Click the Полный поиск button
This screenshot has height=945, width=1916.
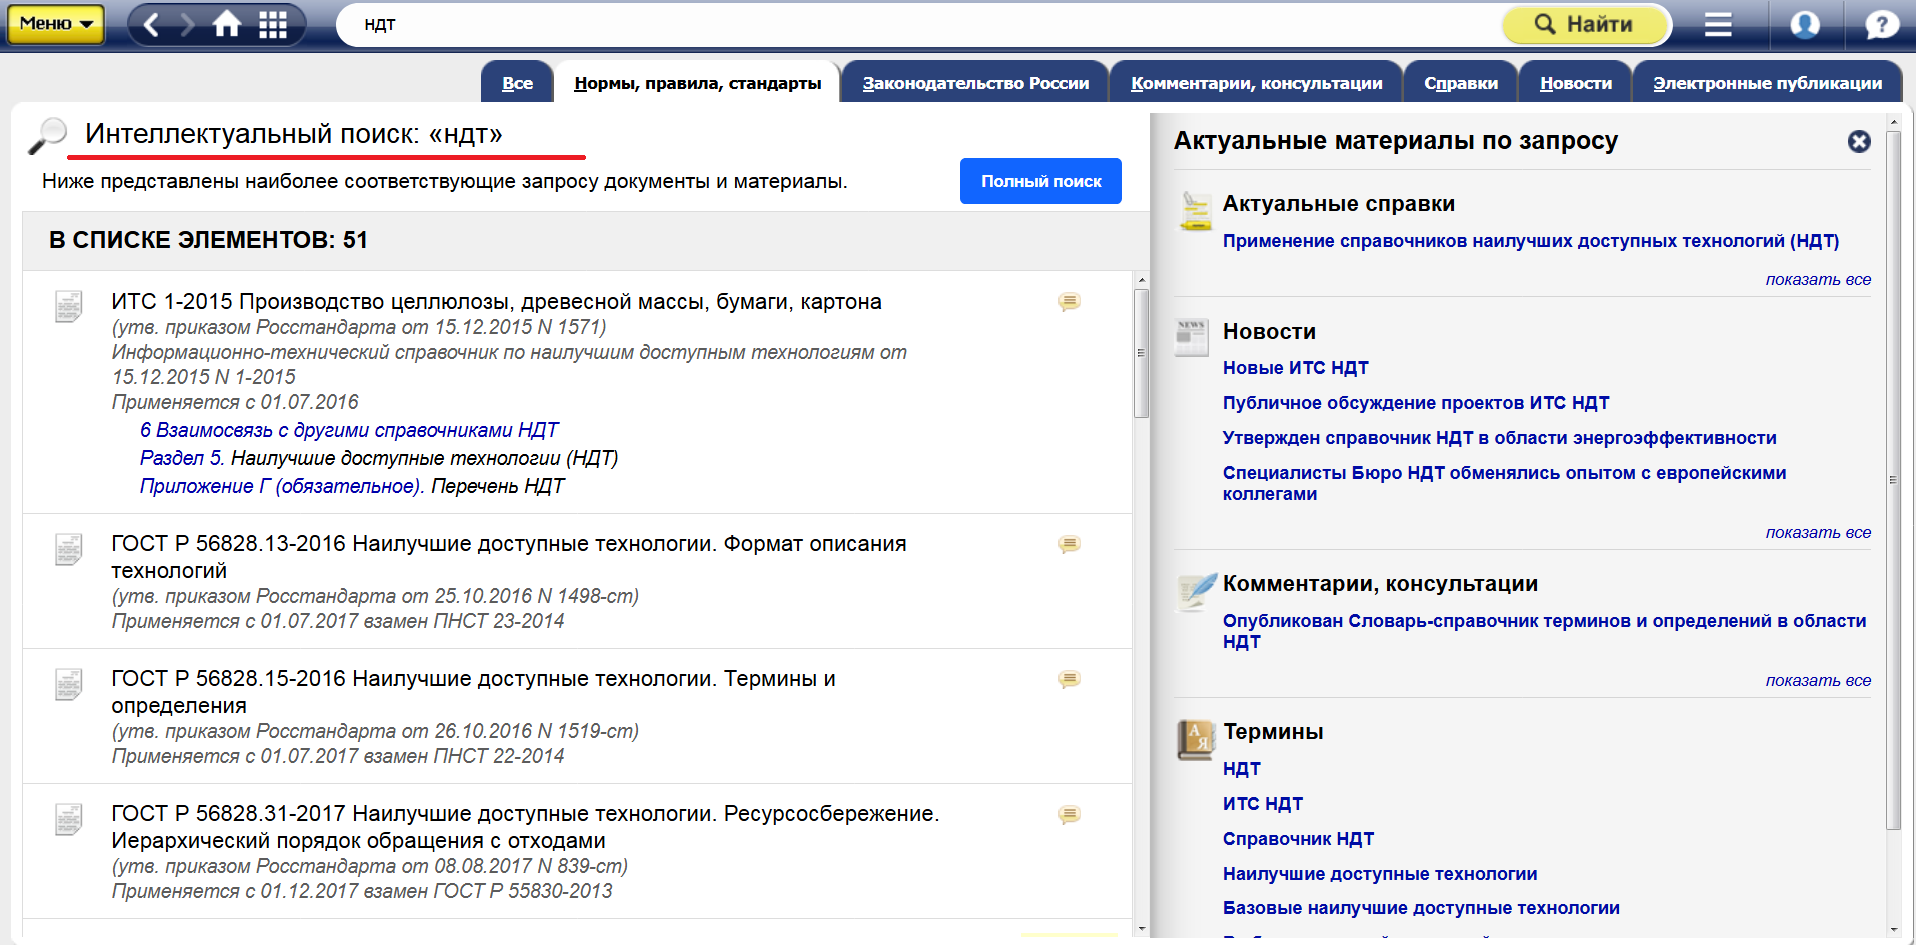click(1041, 181)
